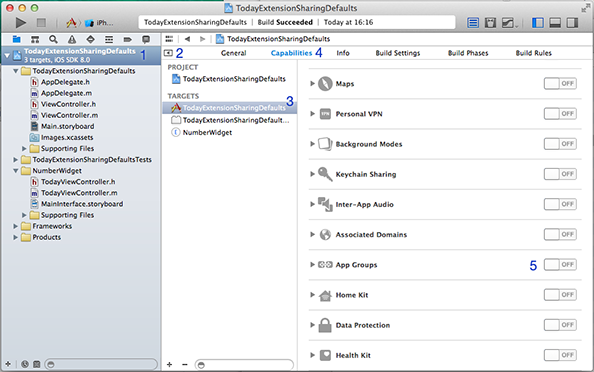Turn on the Inter-App Audio switch
The image size is (594, 372).
click(x=560, y=204)
